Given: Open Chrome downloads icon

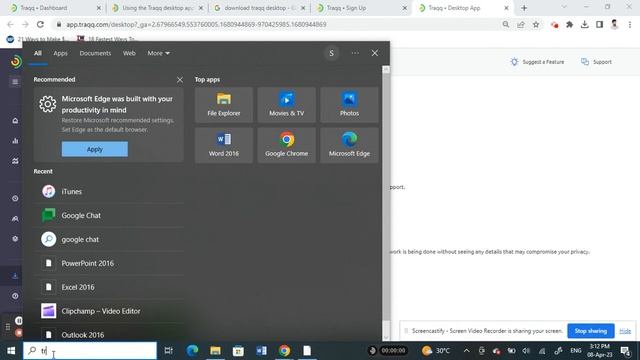Looking at the screenshot, I should click(584, 24).
